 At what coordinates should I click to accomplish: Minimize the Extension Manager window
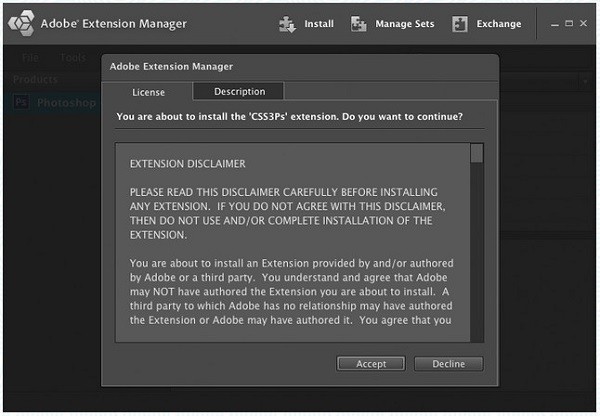555,24
